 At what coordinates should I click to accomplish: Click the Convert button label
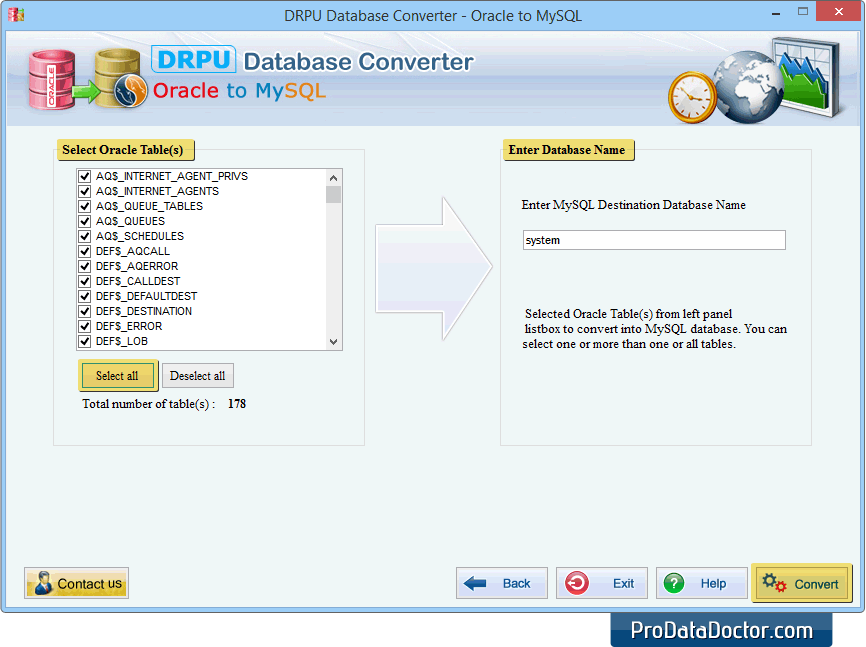[x=816, y=584]
